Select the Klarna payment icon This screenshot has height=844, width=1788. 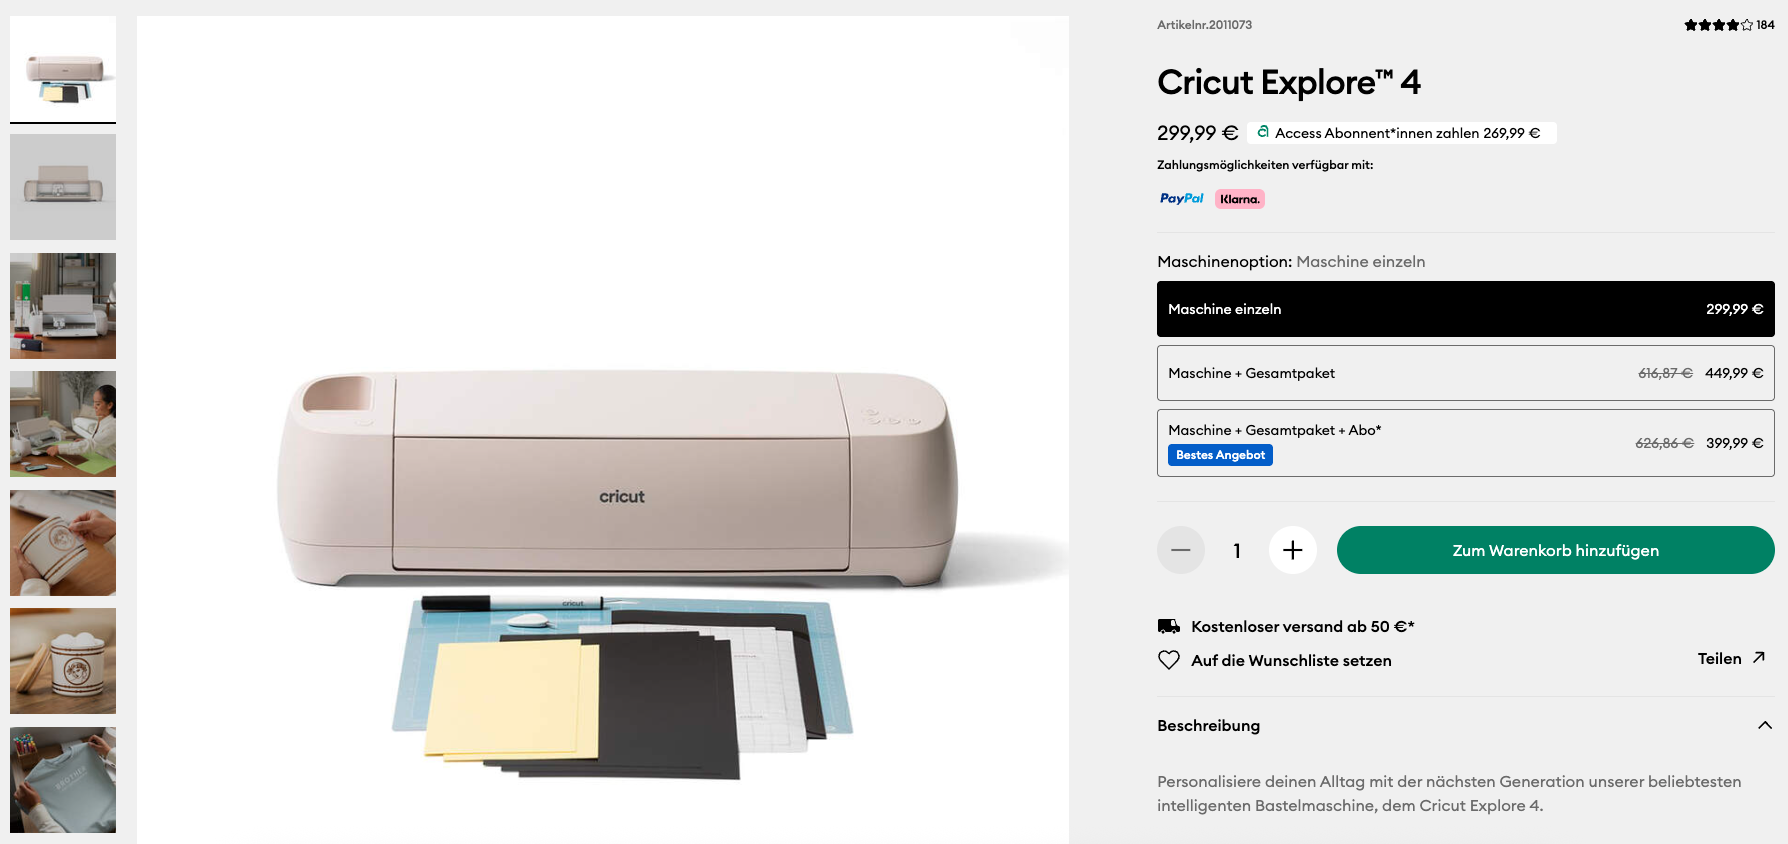[1239, 198]
